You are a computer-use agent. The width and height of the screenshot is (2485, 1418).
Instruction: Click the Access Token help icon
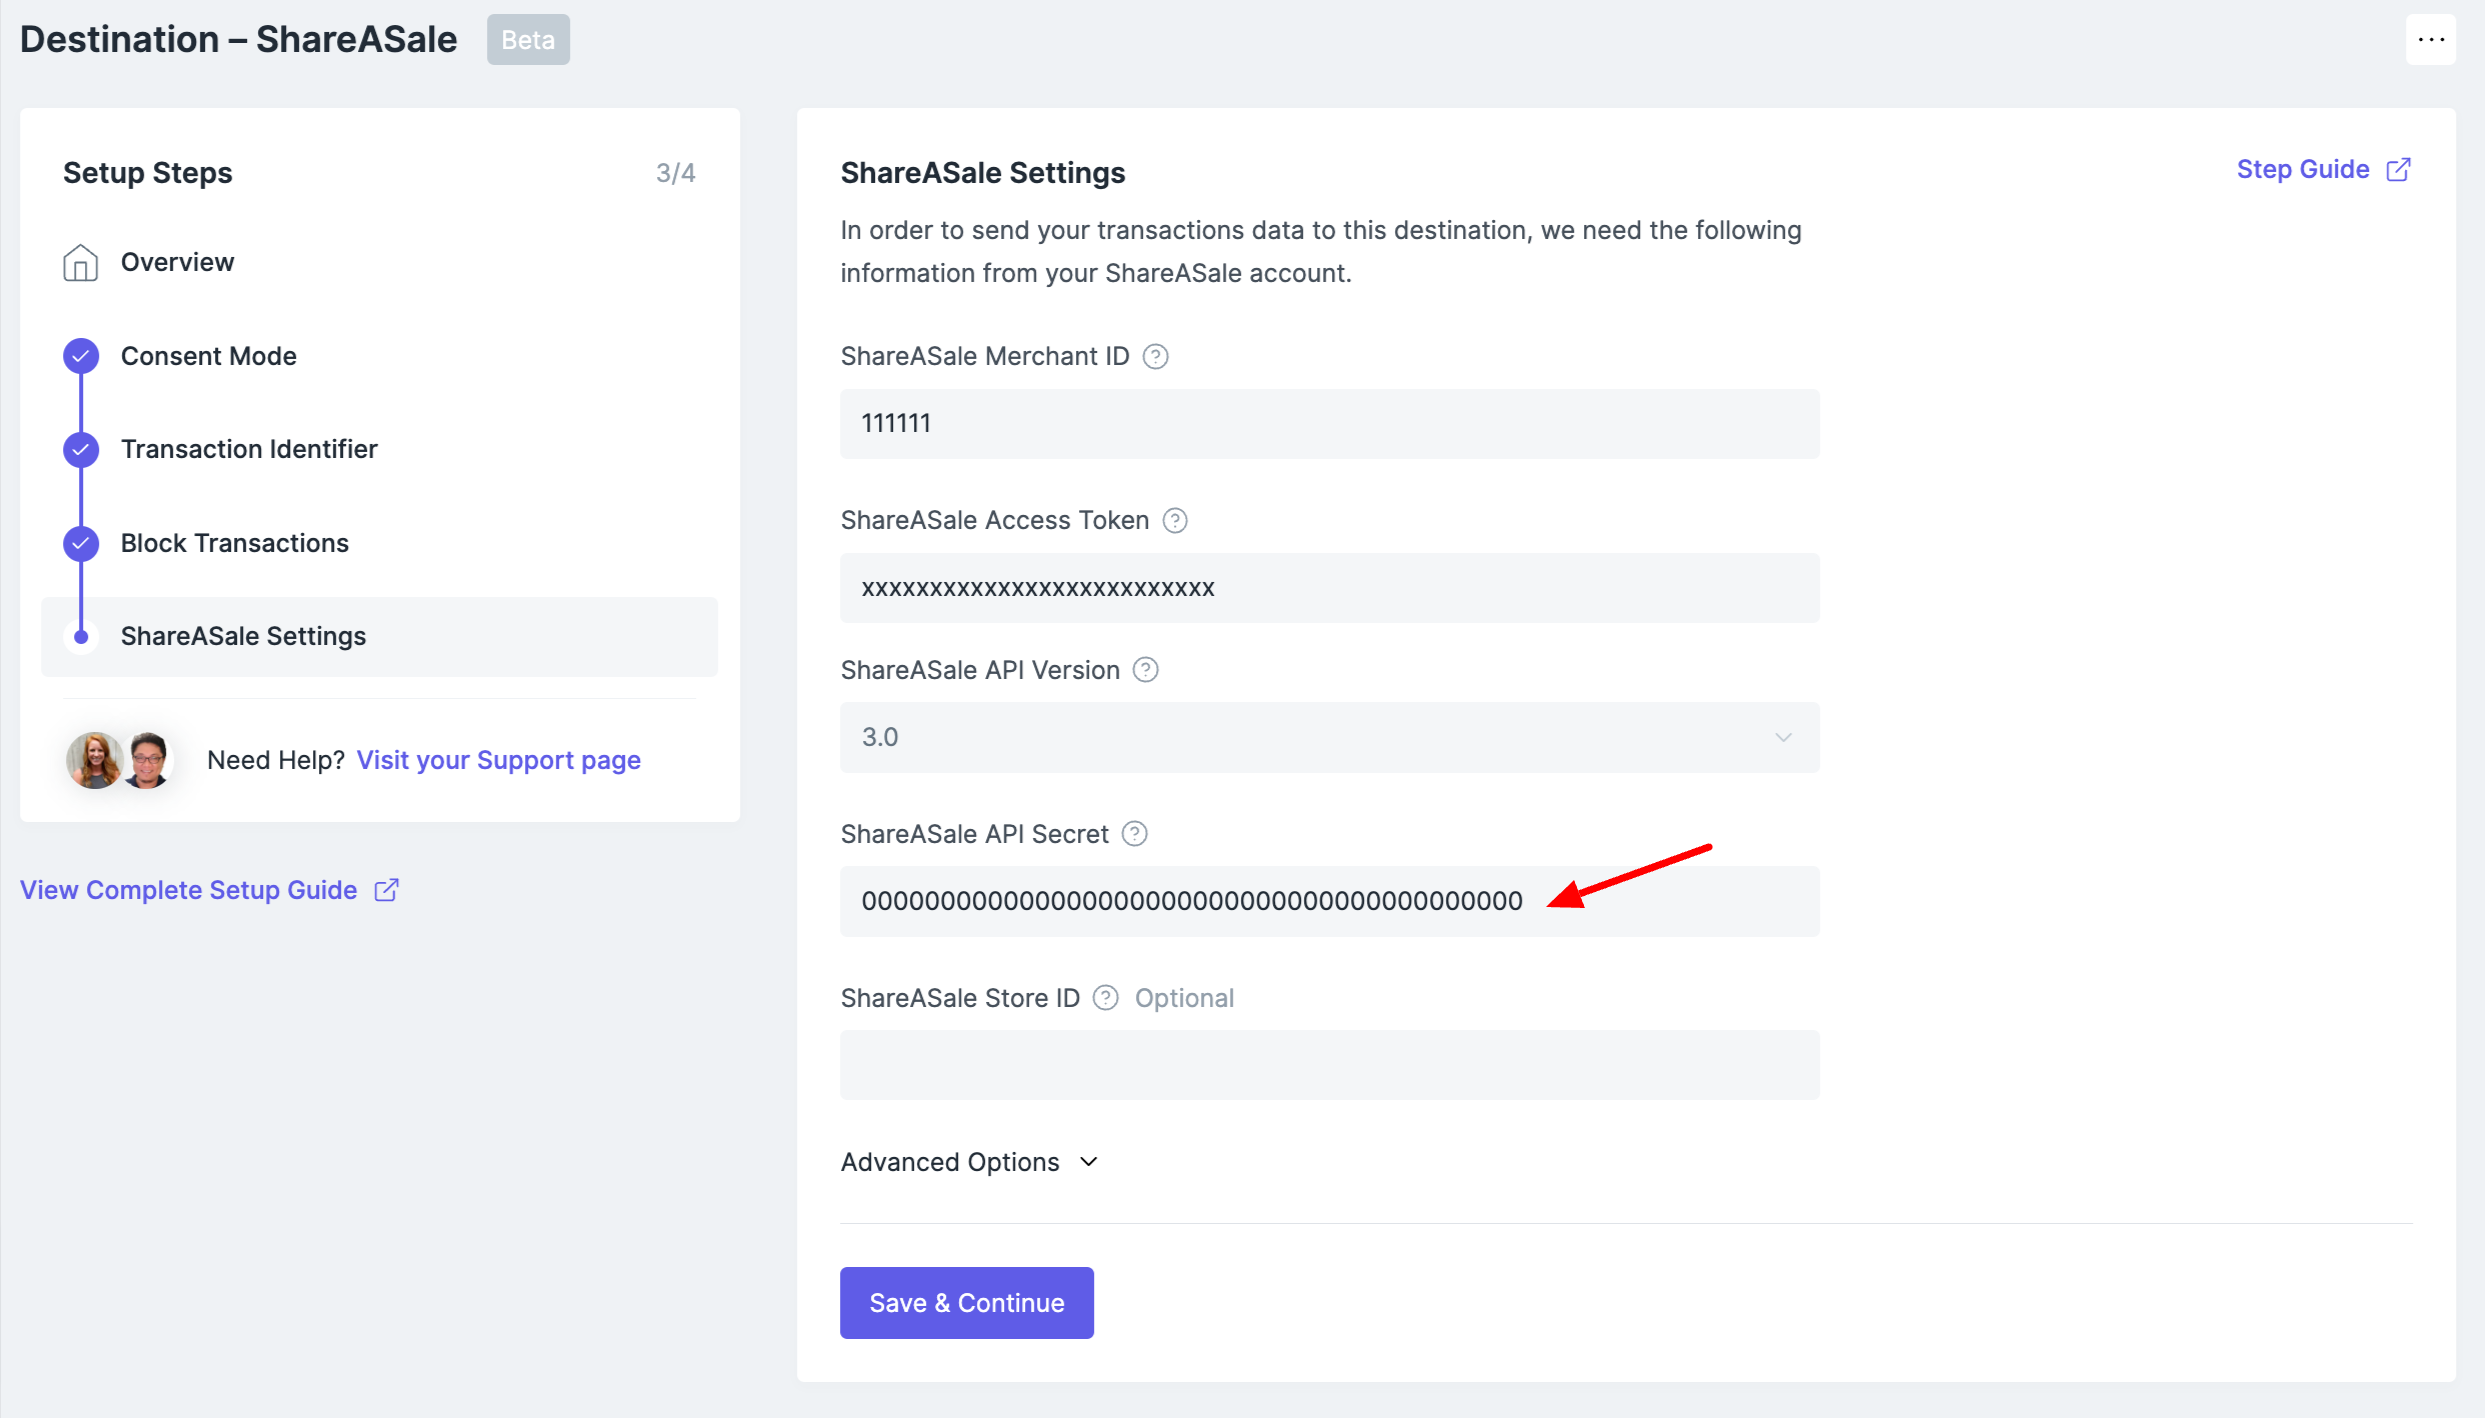(1175, 521)
